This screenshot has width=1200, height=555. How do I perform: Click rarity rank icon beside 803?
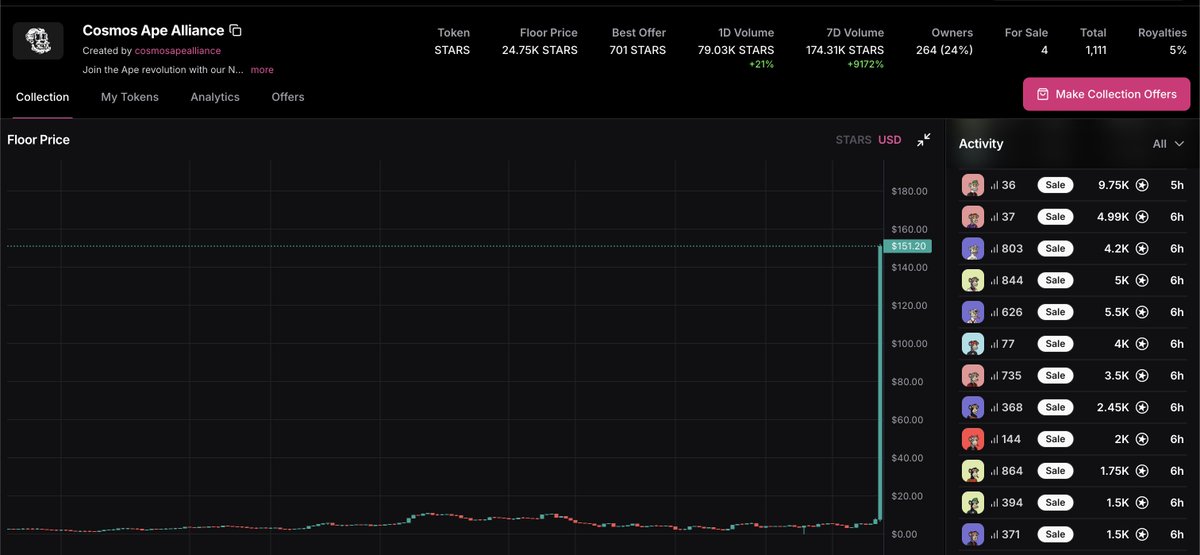(x=995, y=248)
